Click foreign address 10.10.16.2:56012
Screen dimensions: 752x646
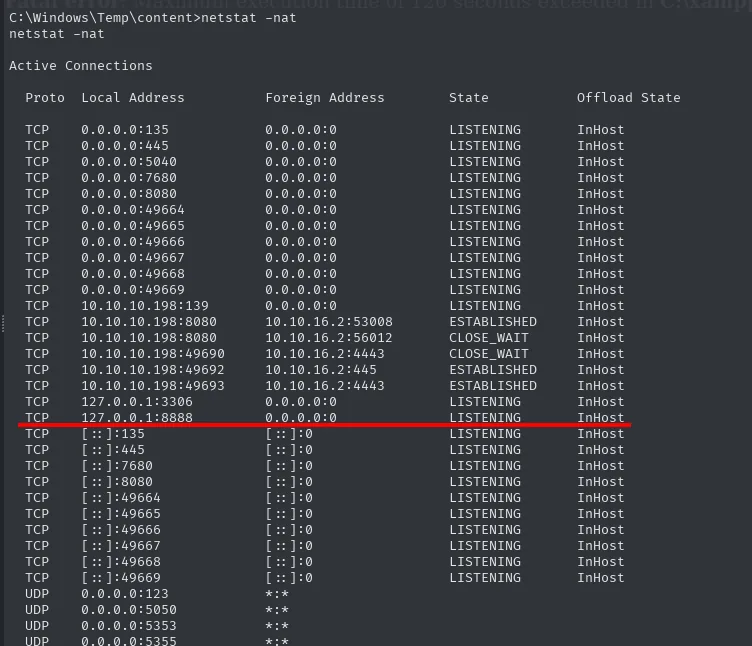point(329,338)
